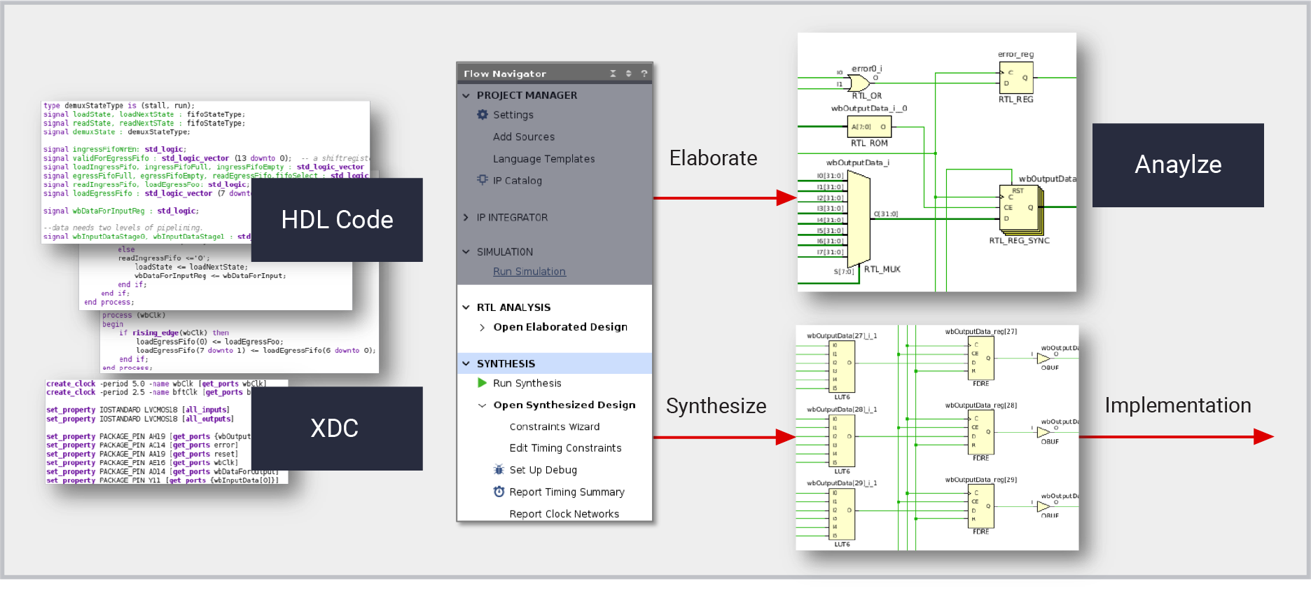Click the Report Timing Summary clock icon
The height and width of the screenshot is (591, 1311).
pyautogui.click(x=499, y=492)
